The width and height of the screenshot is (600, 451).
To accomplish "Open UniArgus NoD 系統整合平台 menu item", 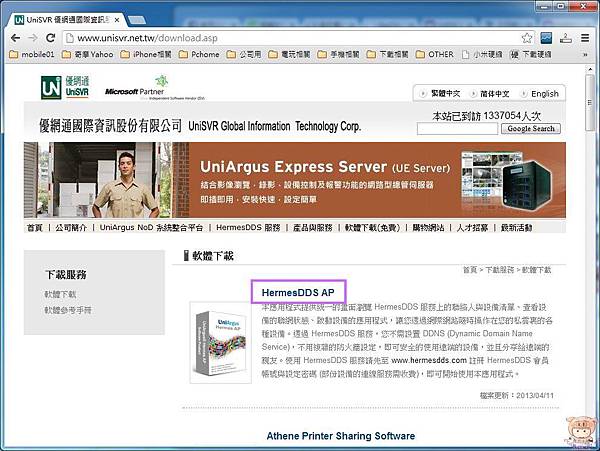I will click(x=151, y=228).
